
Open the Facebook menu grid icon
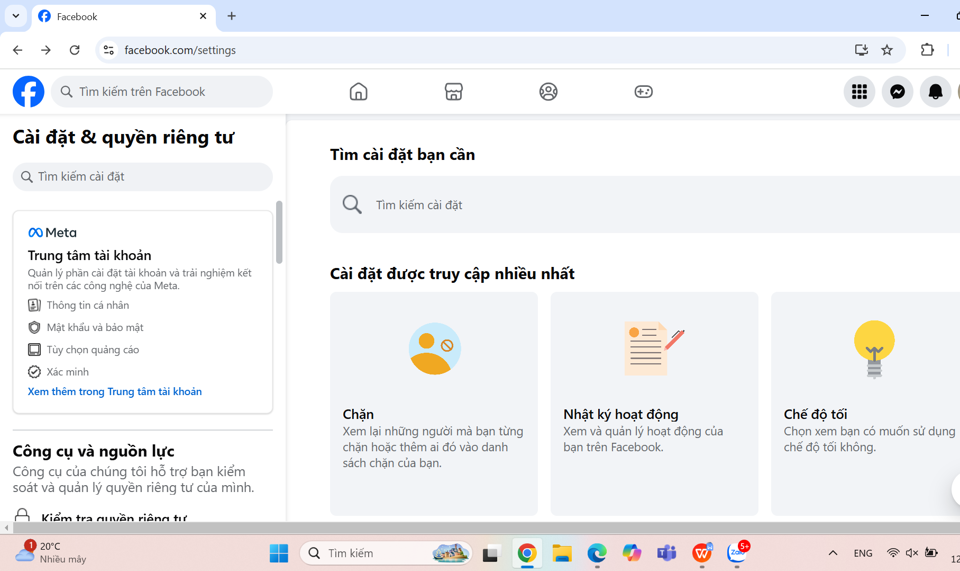click(x=859, y=92)
